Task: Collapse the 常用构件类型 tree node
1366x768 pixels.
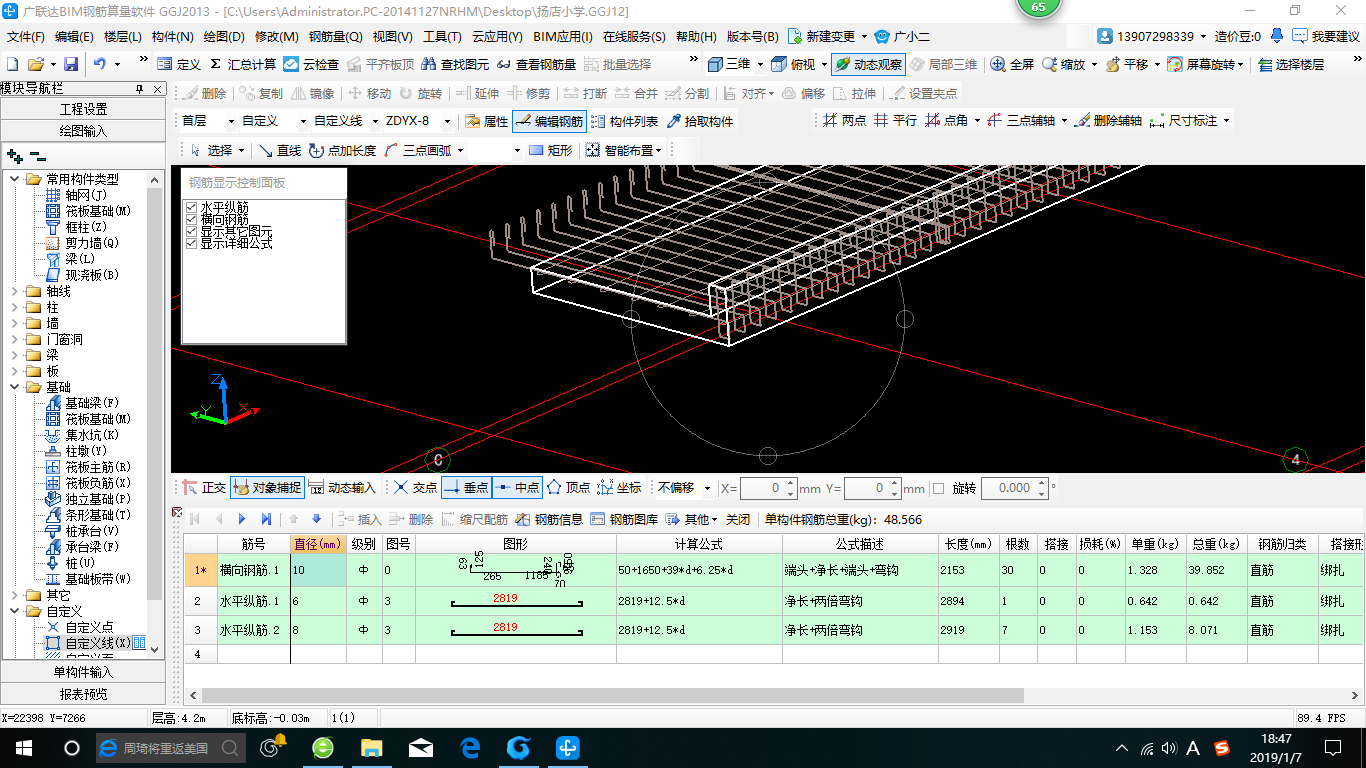Action: pos(14,179)
